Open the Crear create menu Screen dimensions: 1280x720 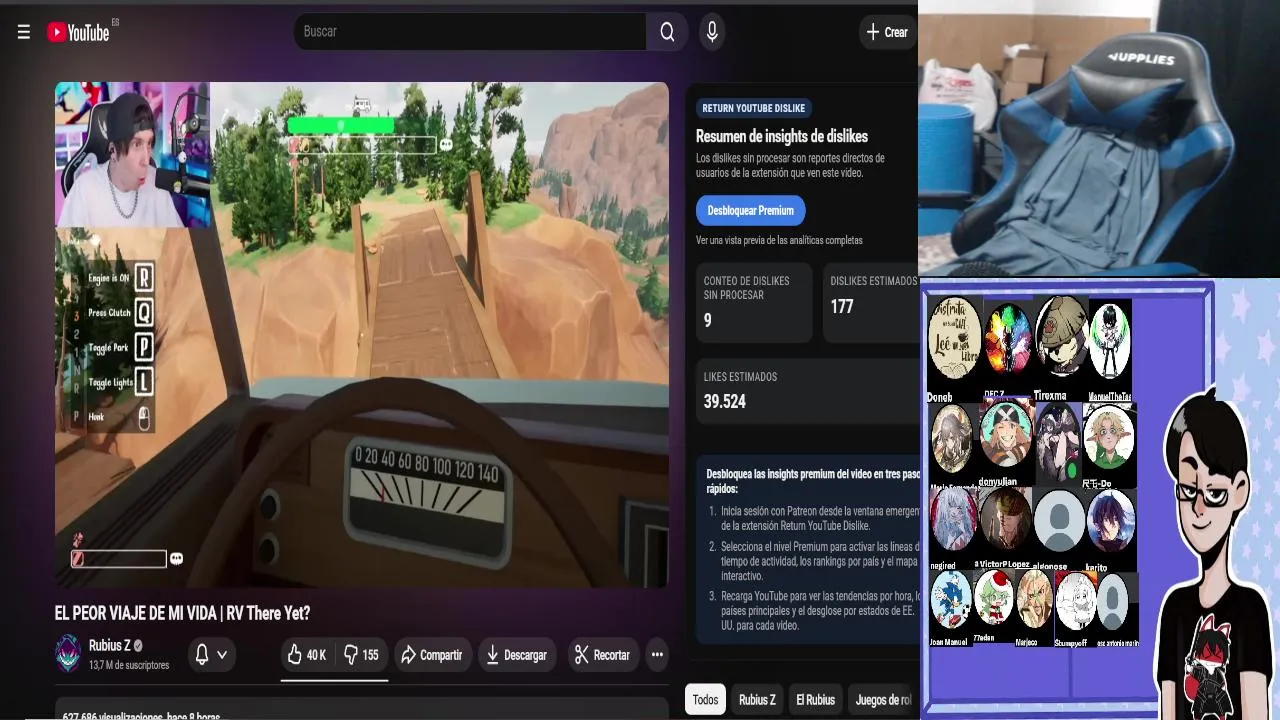pyautogui.click(x=887, y=32)
